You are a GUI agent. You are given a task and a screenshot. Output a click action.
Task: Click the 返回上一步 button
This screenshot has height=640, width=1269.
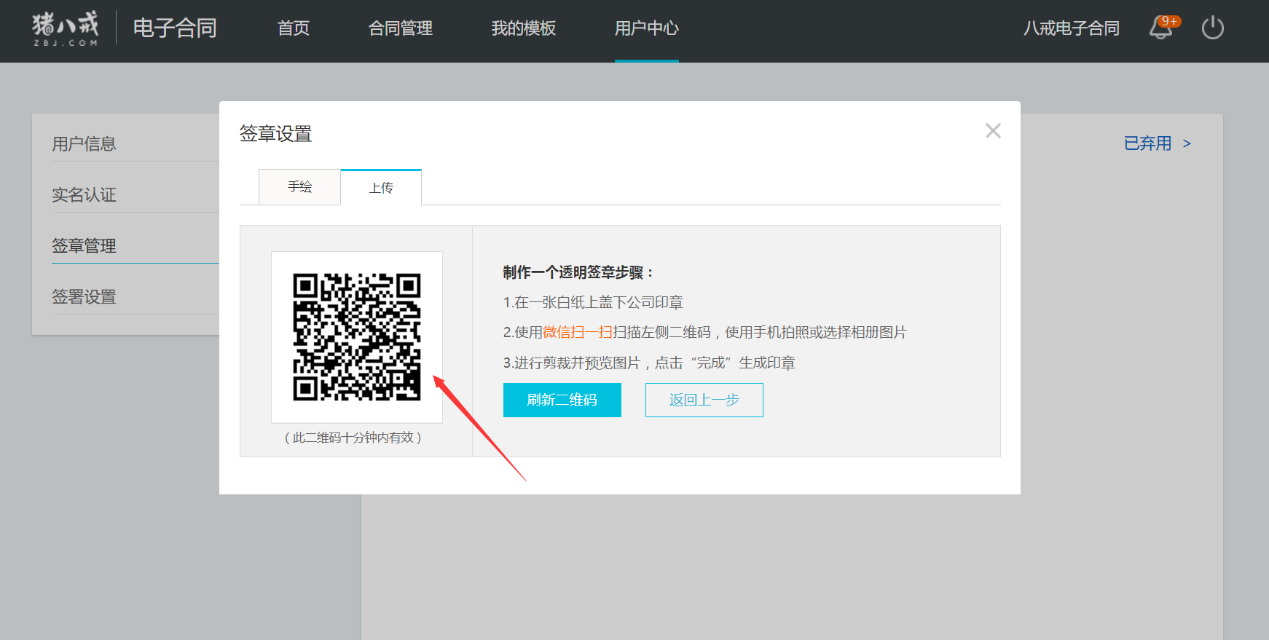[x=704, y=400]
